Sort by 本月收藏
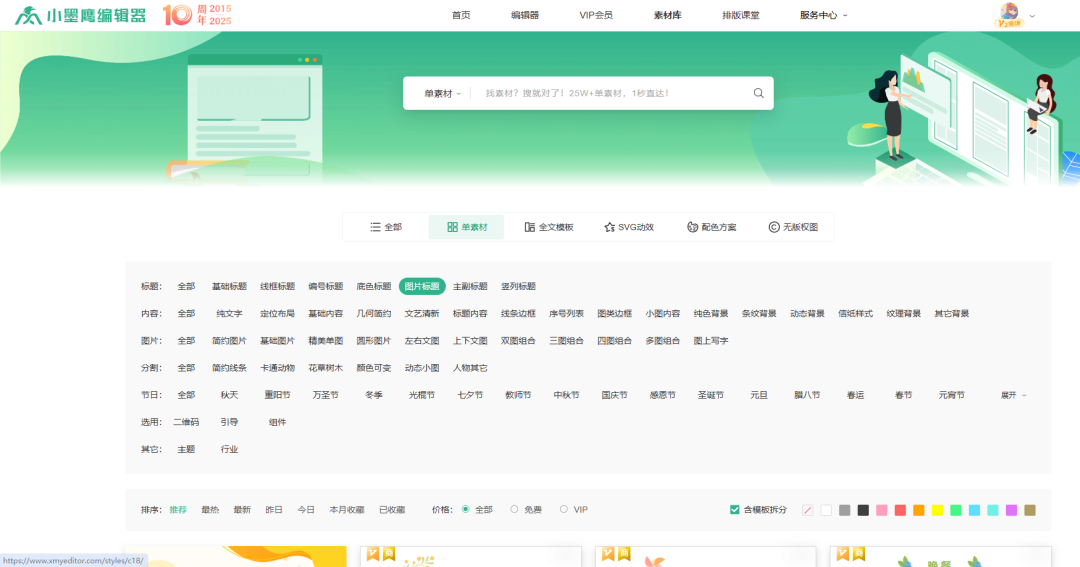 click(346, 510)
